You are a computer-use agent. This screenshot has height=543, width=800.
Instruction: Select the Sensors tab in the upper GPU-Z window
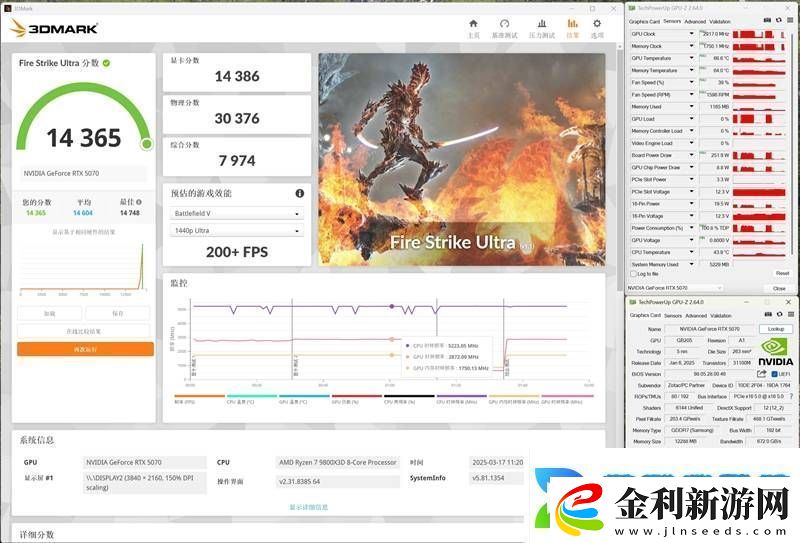[672, 21]
